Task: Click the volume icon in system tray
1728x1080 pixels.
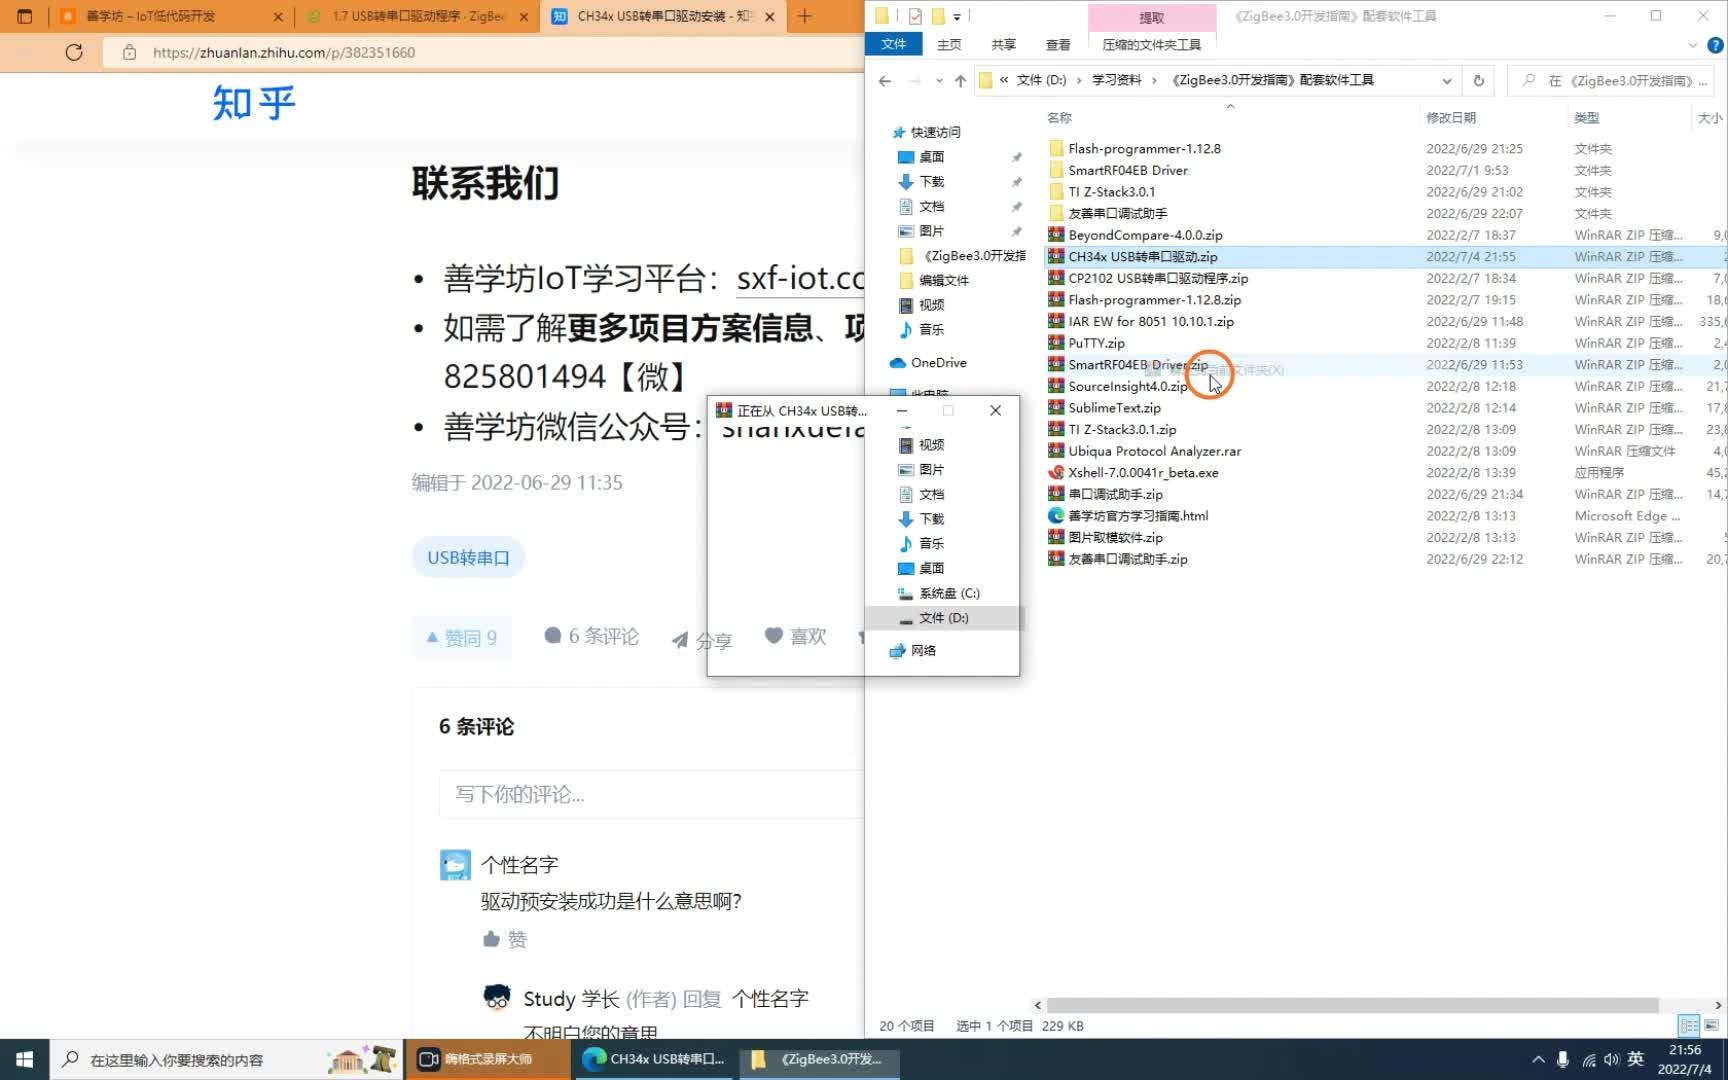Action: coord(1613,1059)
